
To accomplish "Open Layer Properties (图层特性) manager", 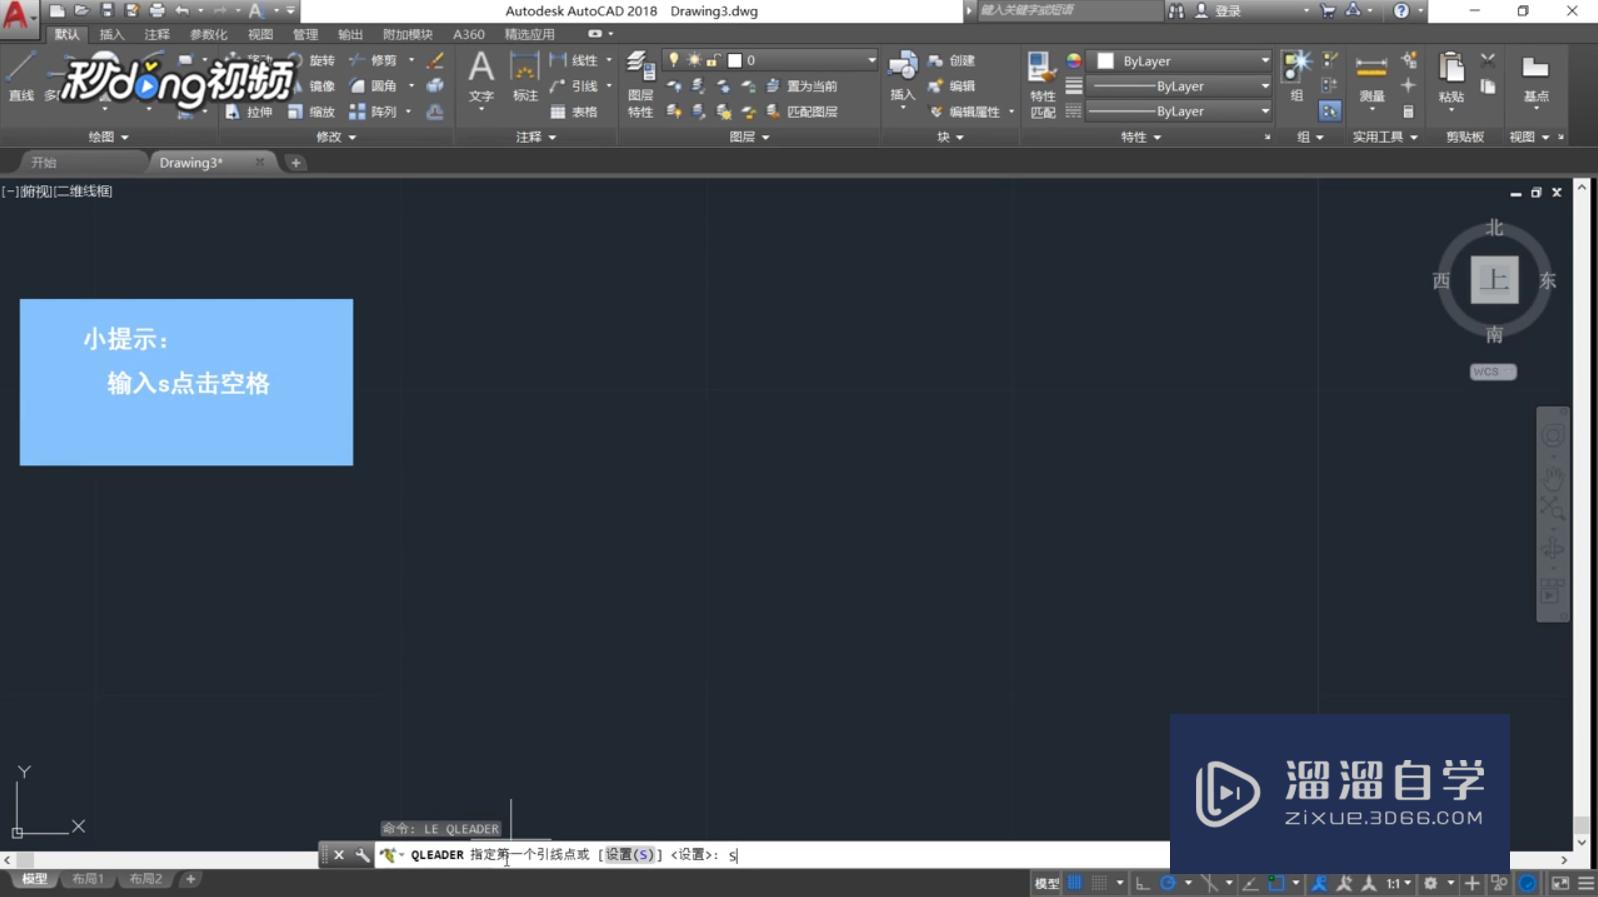I will (x=640, y=84).
